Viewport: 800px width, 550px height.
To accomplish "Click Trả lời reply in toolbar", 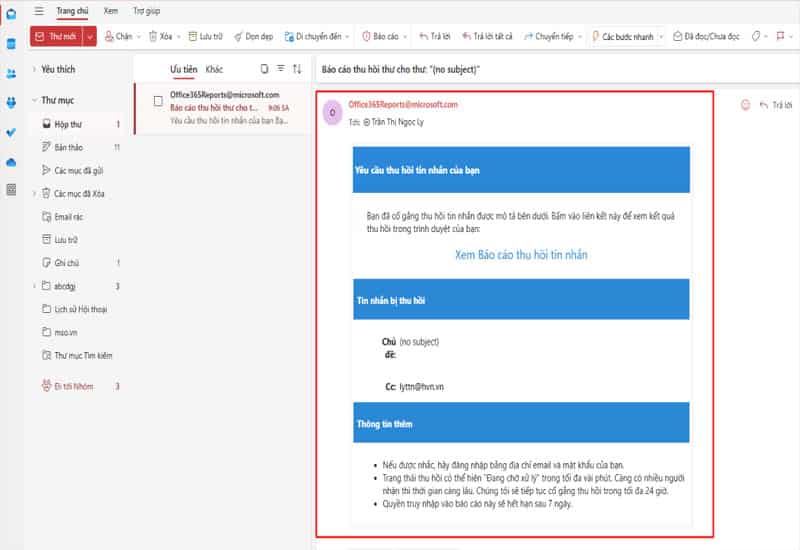I will point(435,36).
